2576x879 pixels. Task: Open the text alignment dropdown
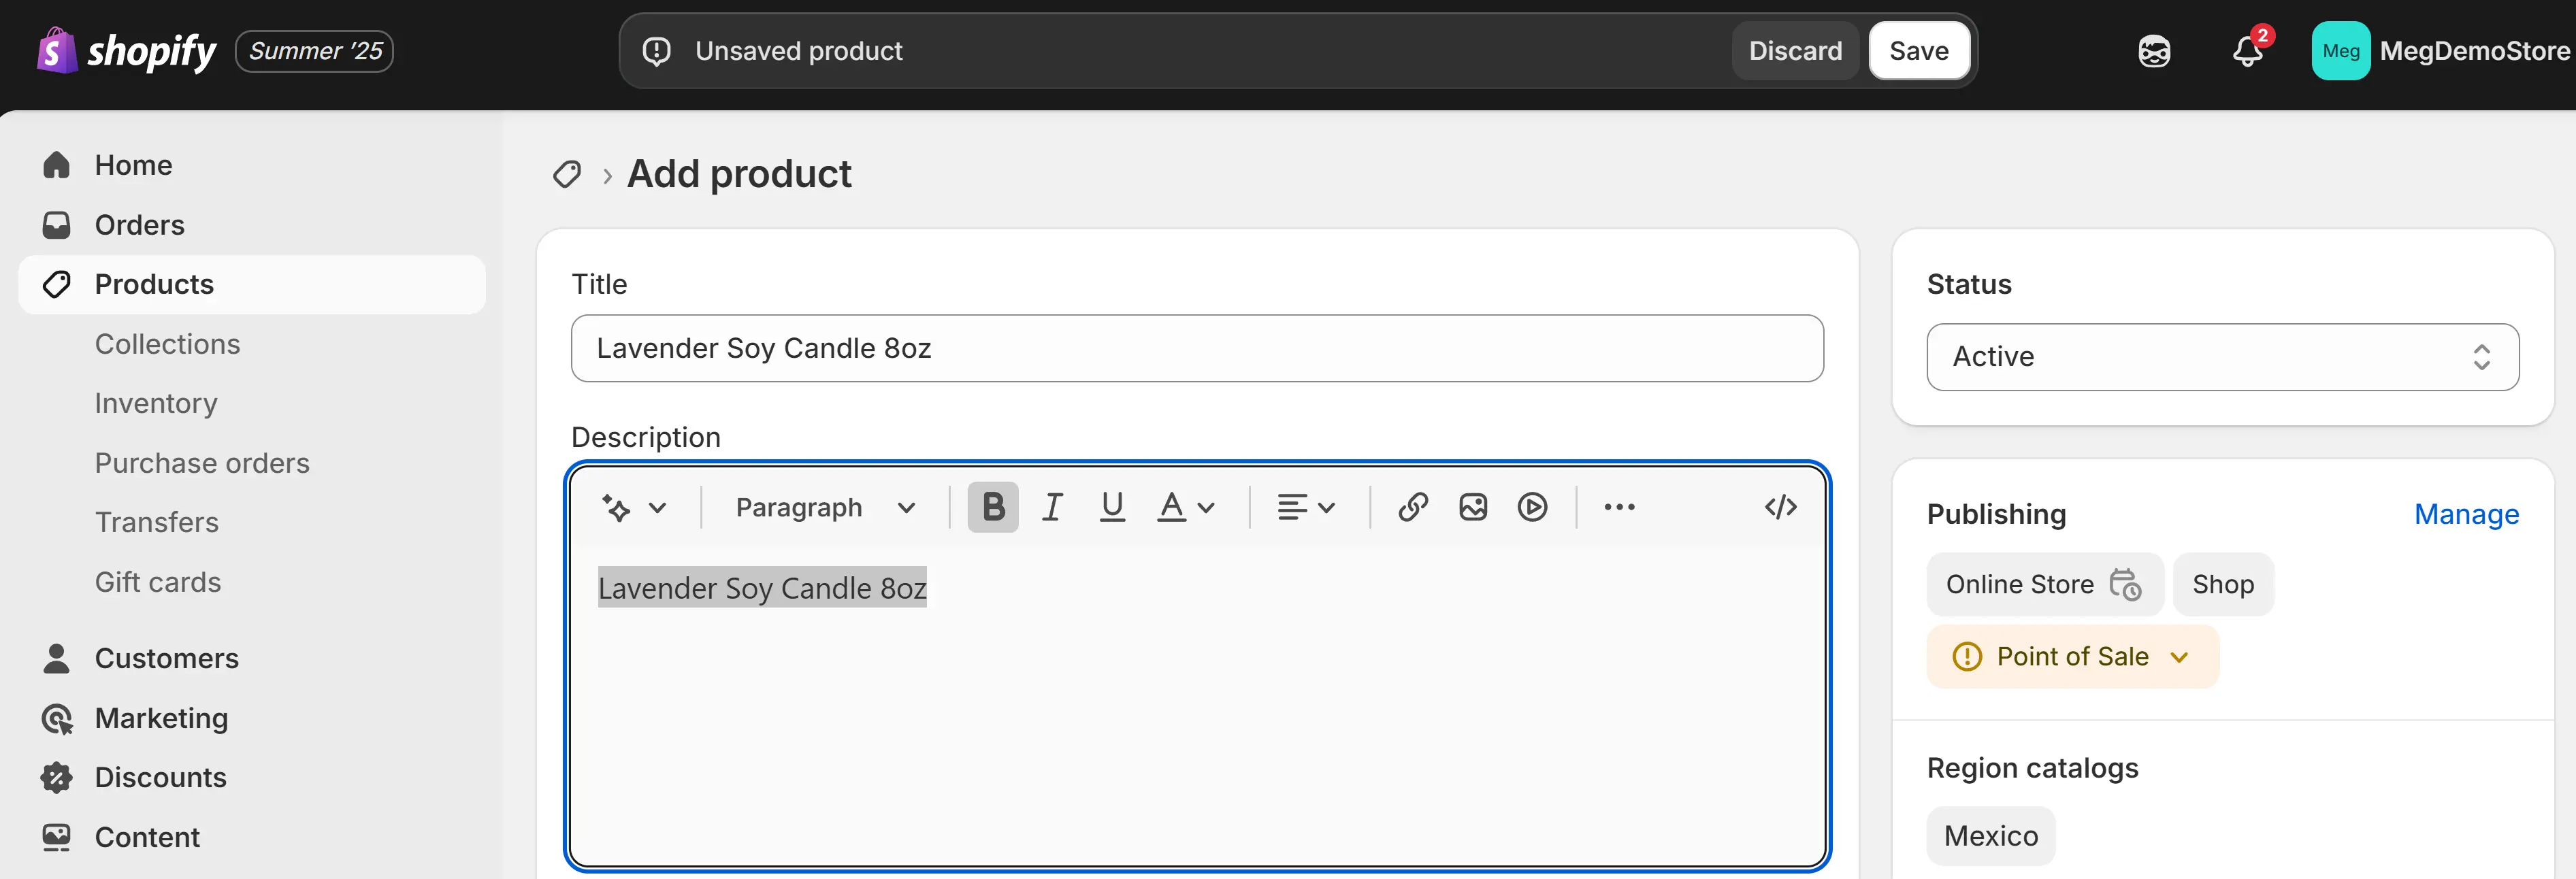click(1306, 507)
